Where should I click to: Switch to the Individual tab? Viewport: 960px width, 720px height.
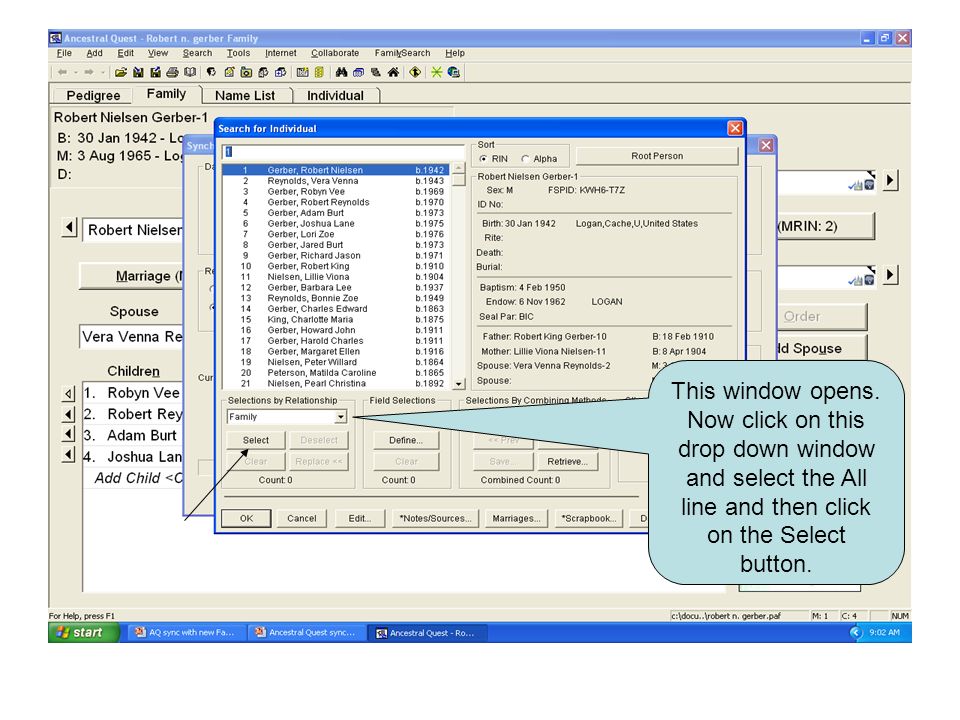coord(335,96)
